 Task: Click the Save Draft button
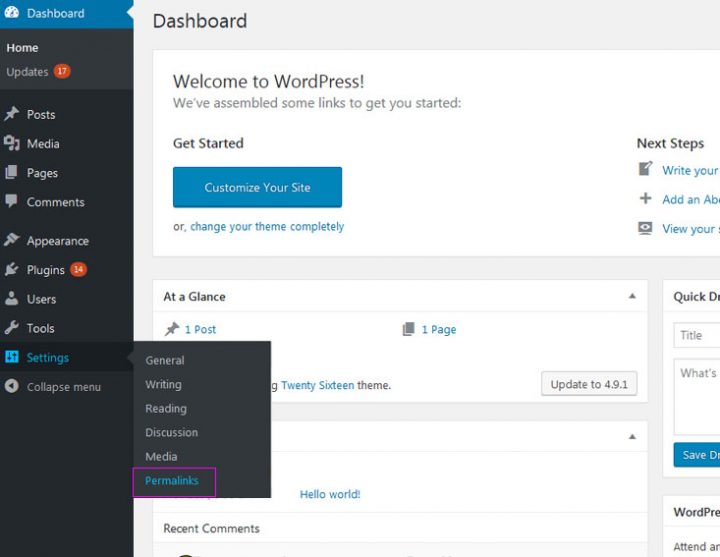pos(697,455)
